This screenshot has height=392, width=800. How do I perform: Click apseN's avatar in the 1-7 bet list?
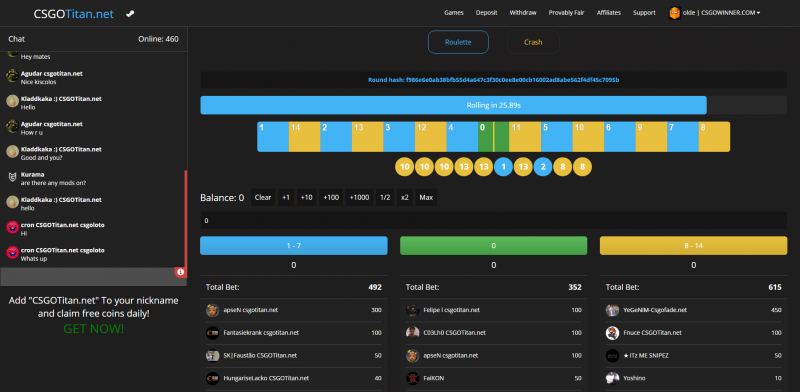point(212,310)
